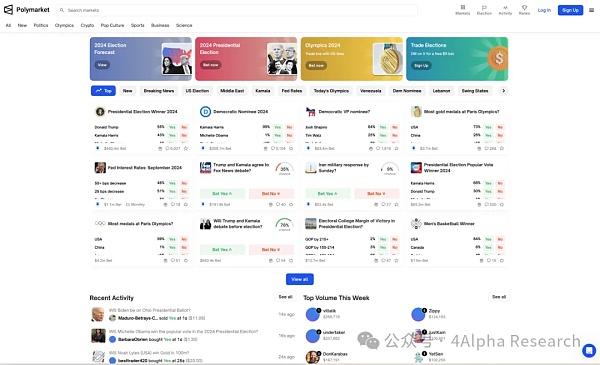Open comments on Iran military response card

point(386,205)
